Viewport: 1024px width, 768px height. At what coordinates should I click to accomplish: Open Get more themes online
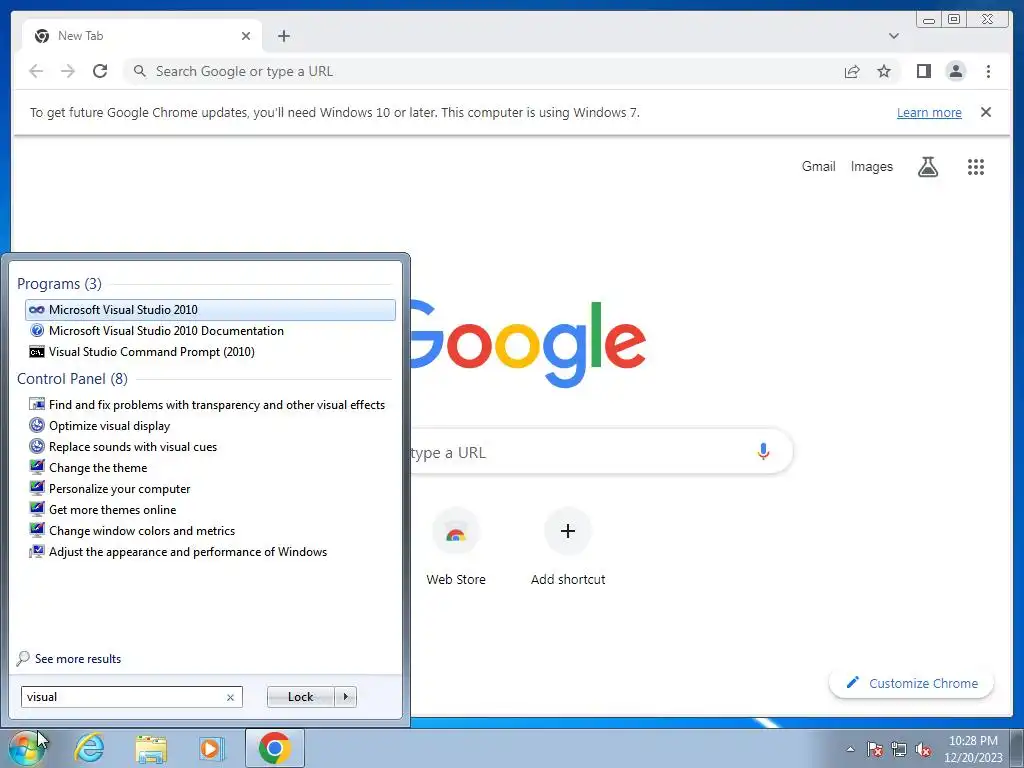210,509
